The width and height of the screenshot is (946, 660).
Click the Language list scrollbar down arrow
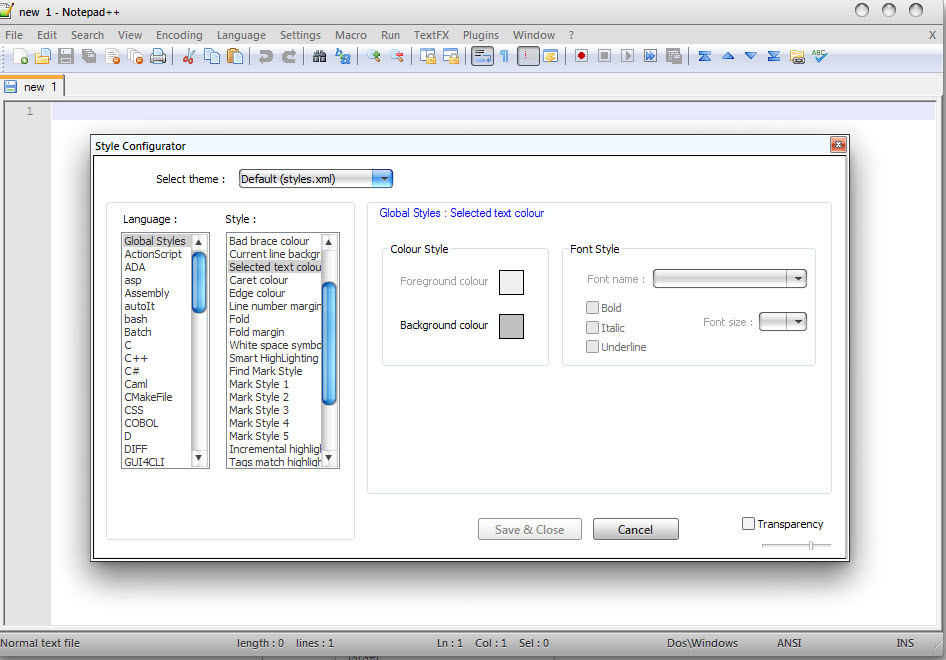point(198,459)
